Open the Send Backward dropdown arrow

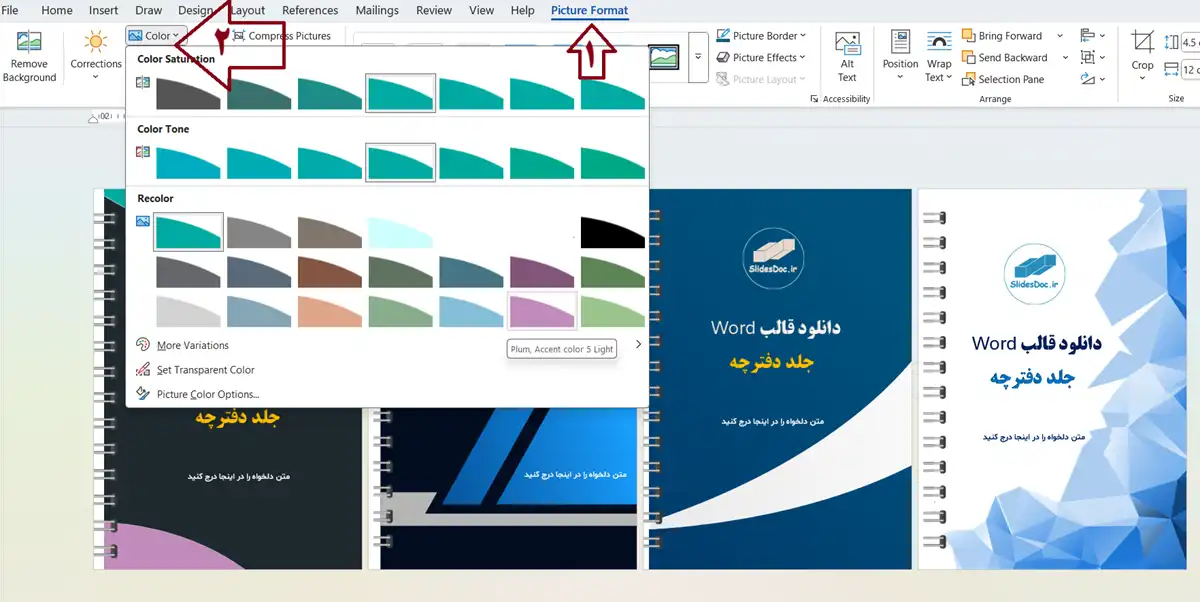coord(1065,58)
